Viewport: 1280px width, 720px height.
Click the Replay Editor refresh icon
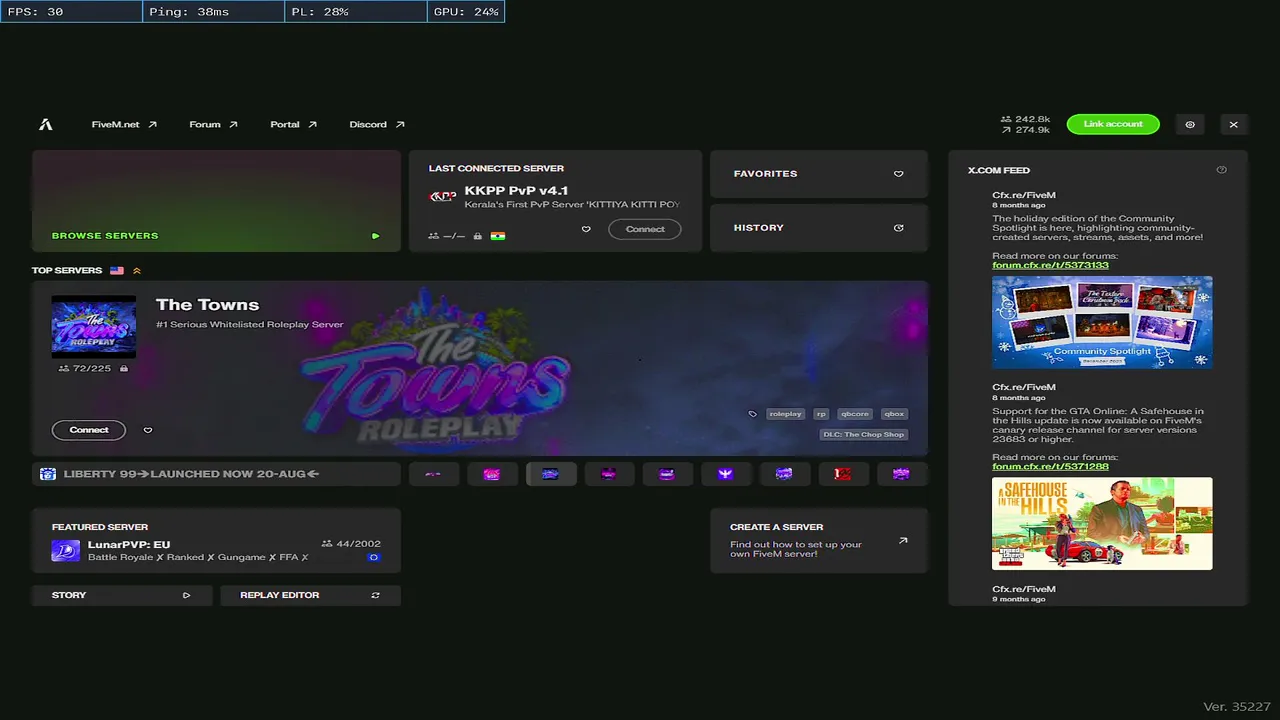pos(375,595)
